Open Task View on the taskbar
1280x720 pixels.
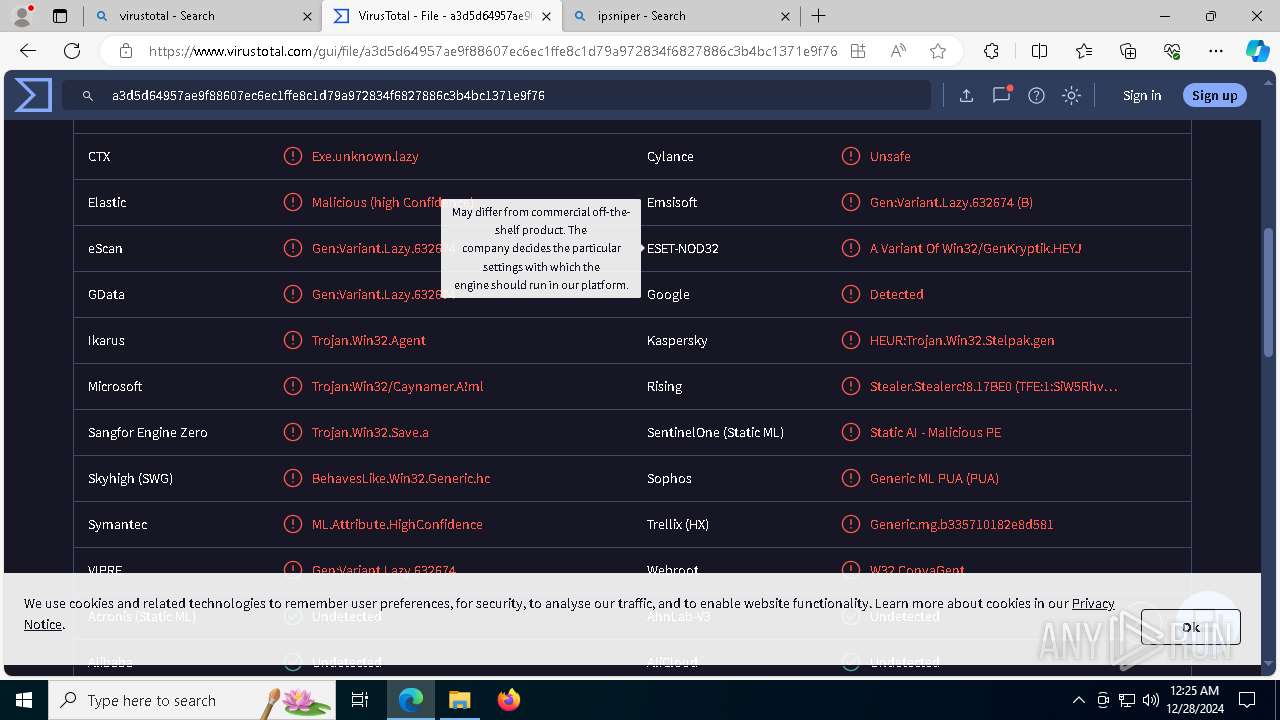(360, 700)
